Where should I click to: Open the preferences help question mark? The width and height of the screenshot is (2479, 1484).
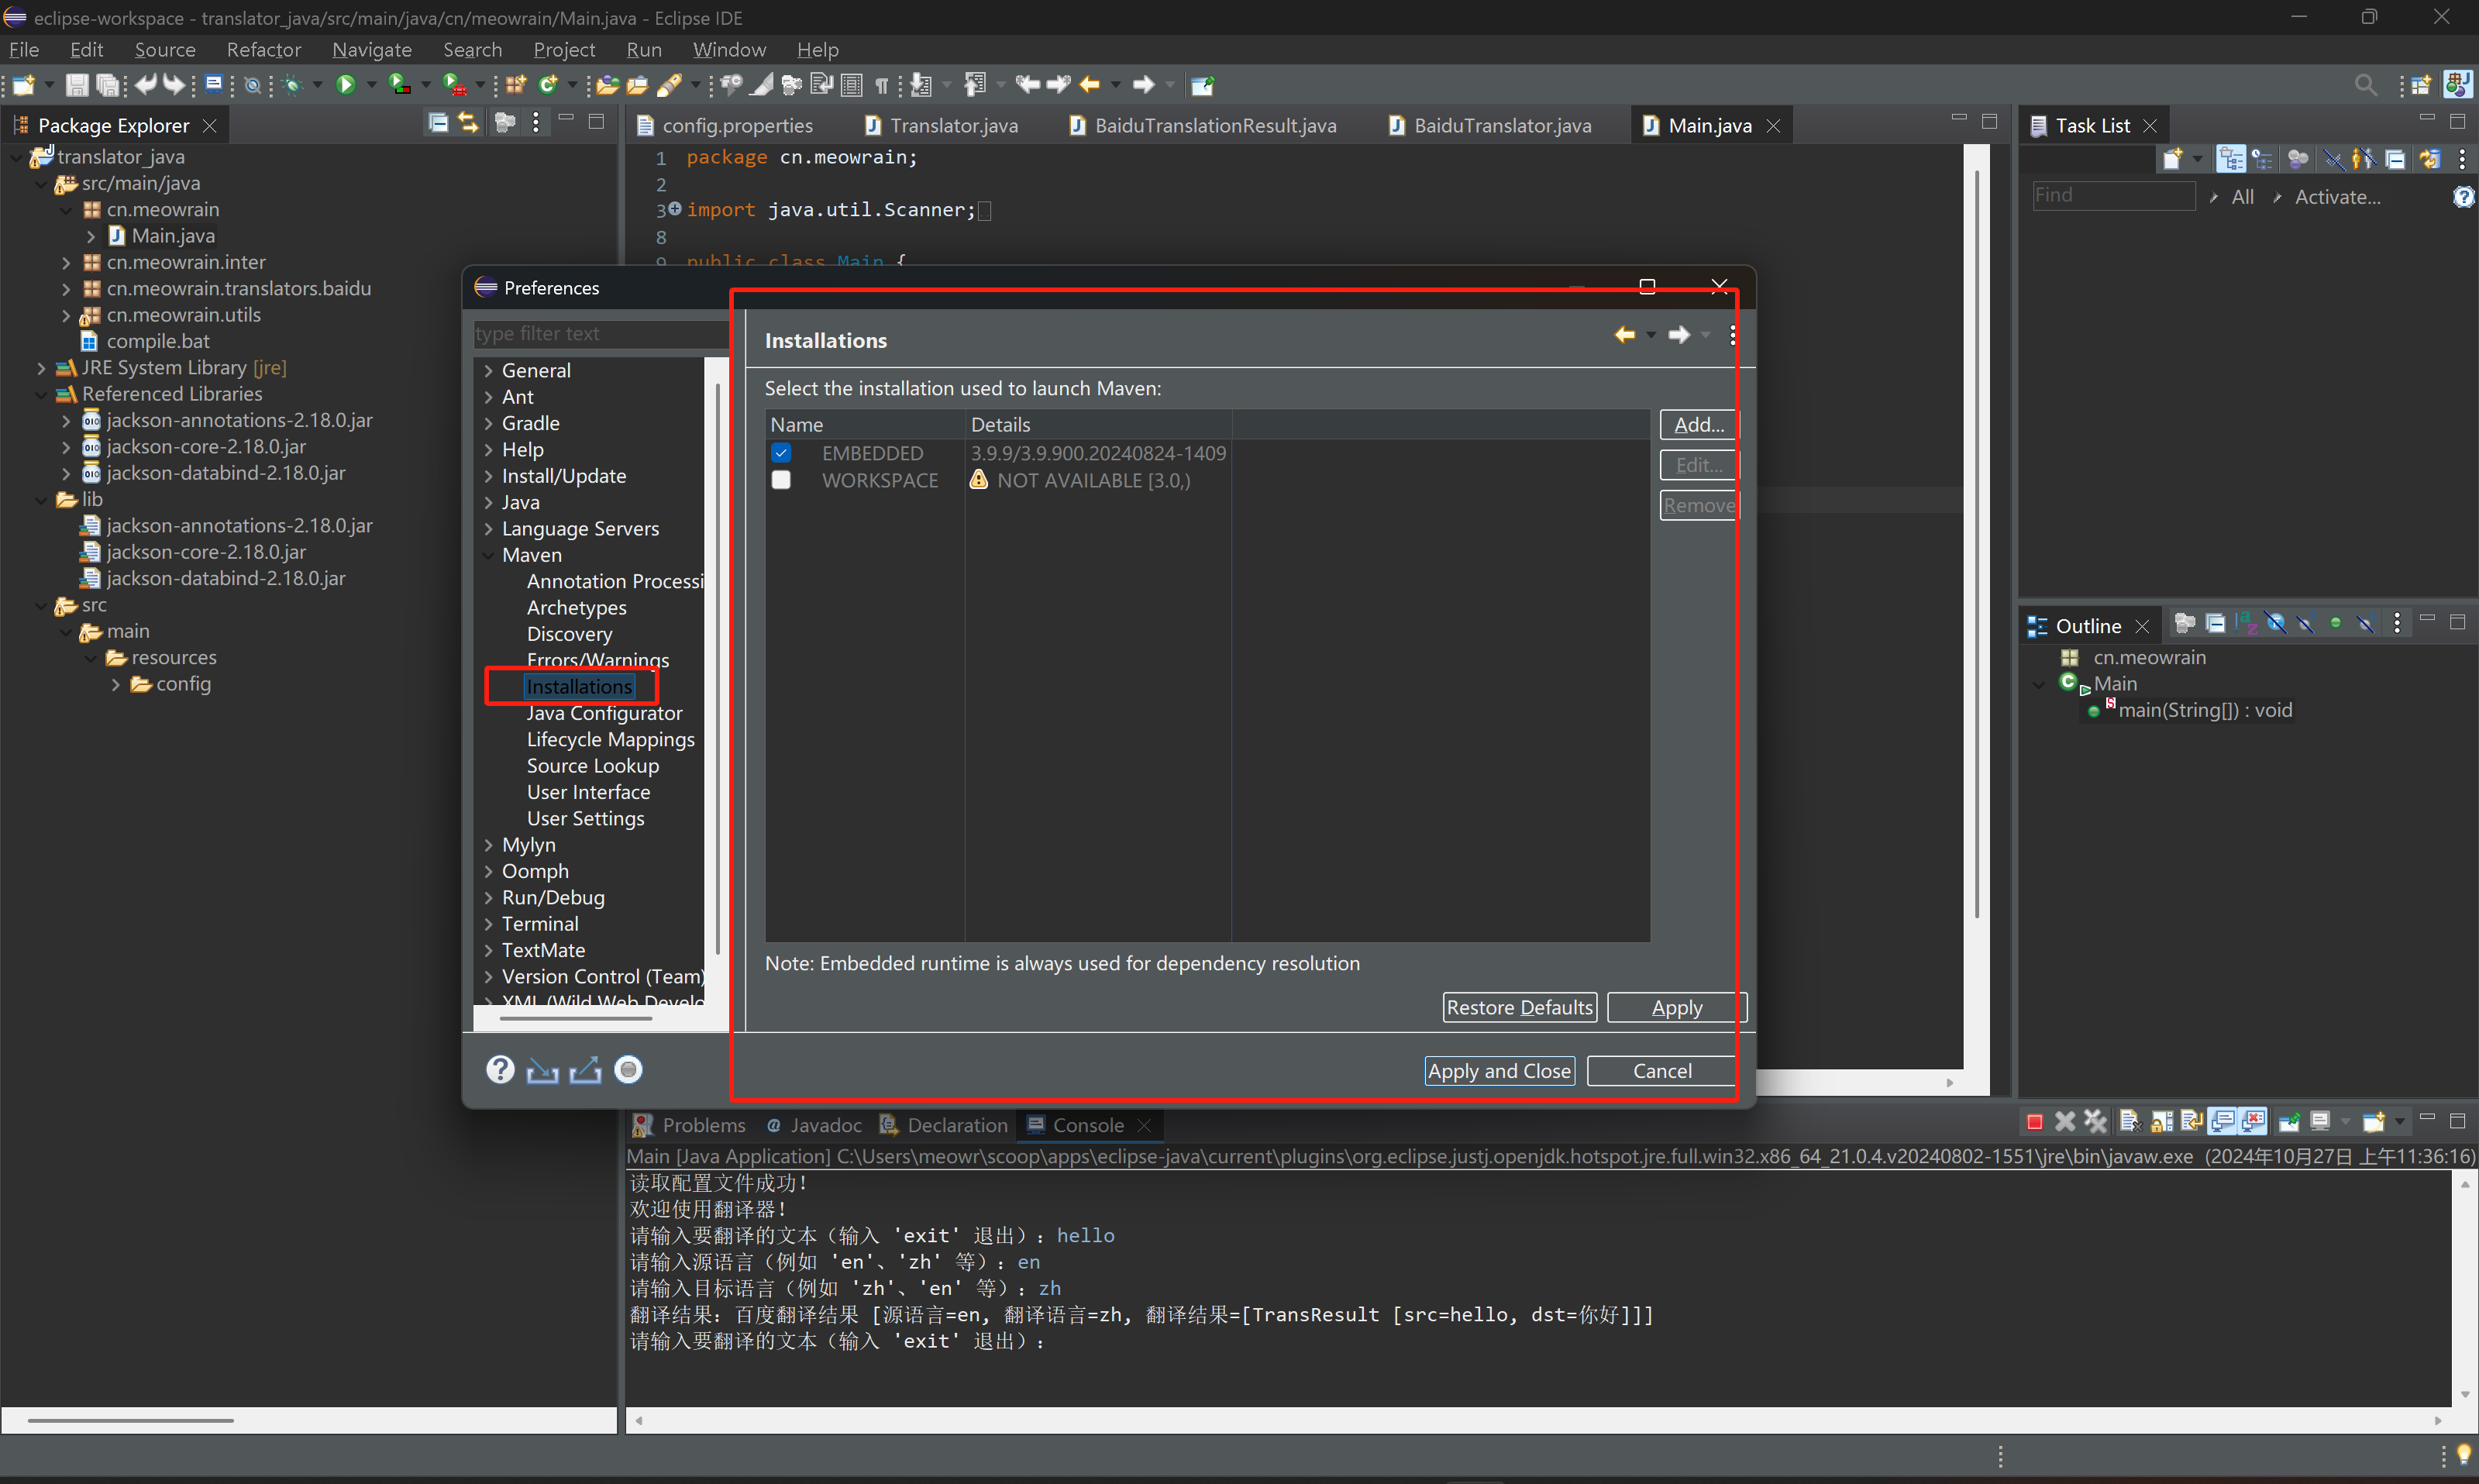click(x=500, y=1070)
